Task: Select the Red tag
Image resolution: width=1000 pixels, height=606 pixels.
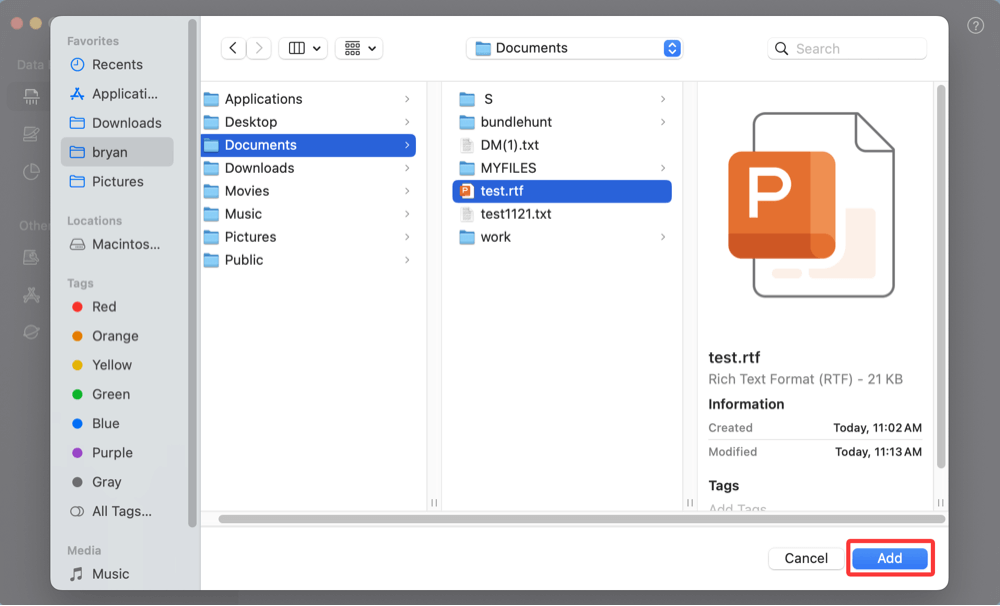Action: 104,307
